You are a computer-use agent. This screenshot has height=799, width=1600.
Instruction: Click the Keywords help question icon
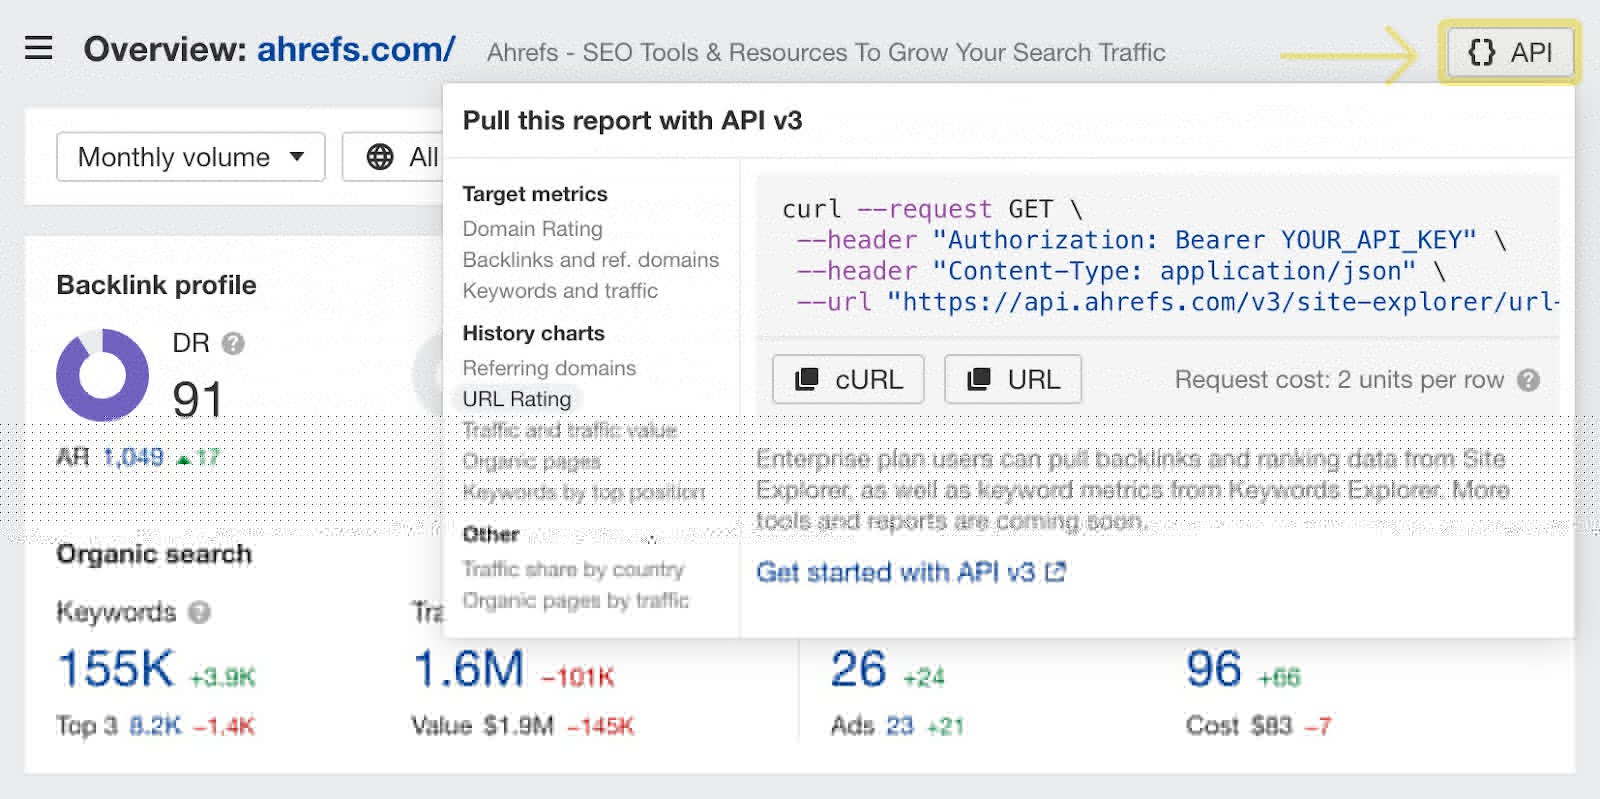(x=199, y=612)
